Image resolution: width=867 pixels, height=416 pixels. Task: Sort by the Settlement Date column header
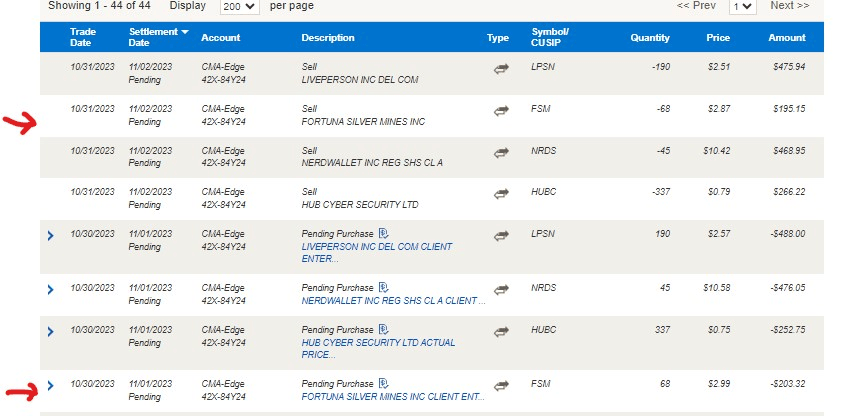point(158,37)
